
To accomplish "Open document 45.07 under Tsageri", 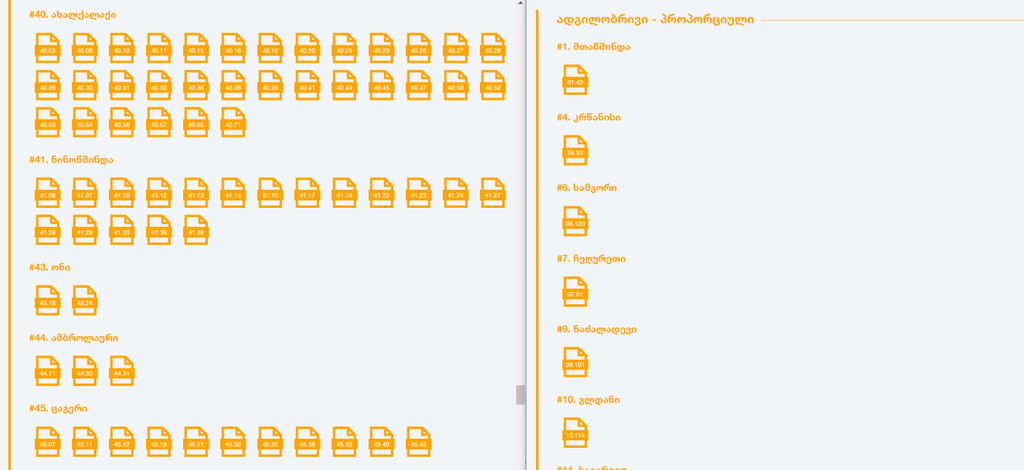I will [48, 442].
